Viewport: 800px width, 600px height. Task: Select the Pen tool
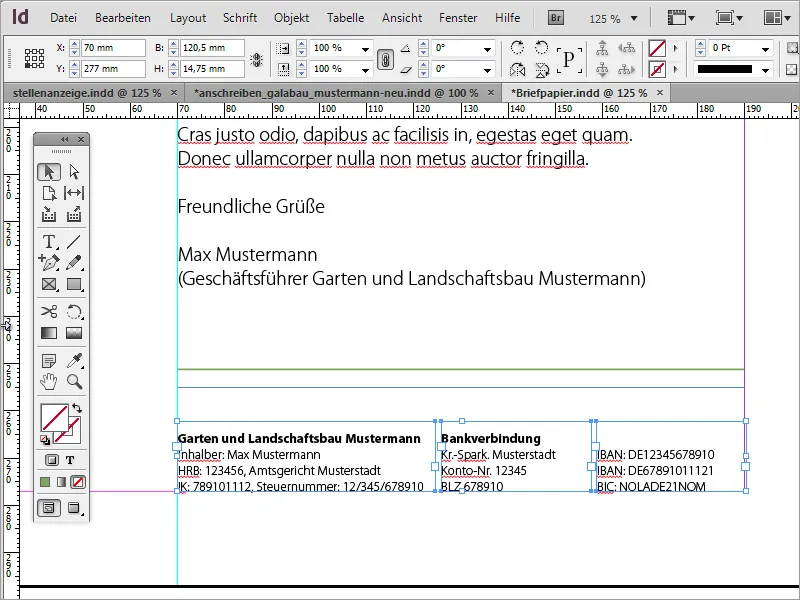coord(49,263)
